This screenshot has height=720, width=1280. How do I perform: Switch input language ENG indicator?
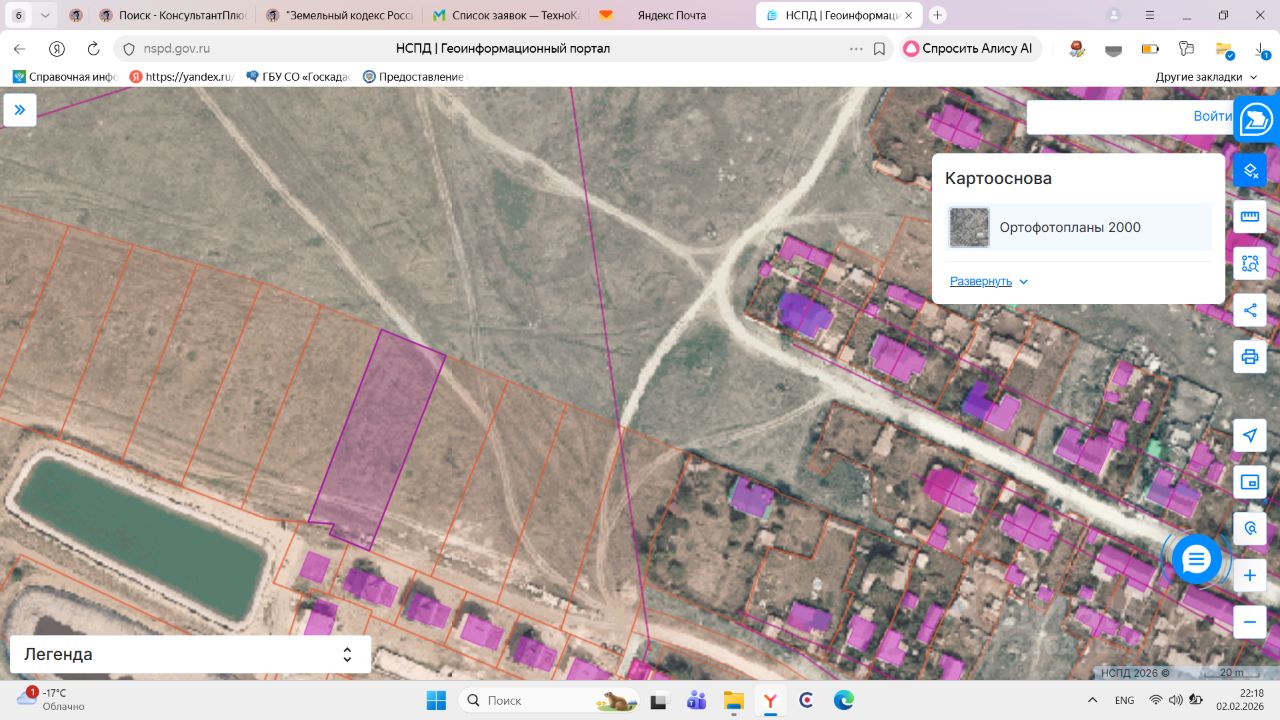(x=1124, y=700)
